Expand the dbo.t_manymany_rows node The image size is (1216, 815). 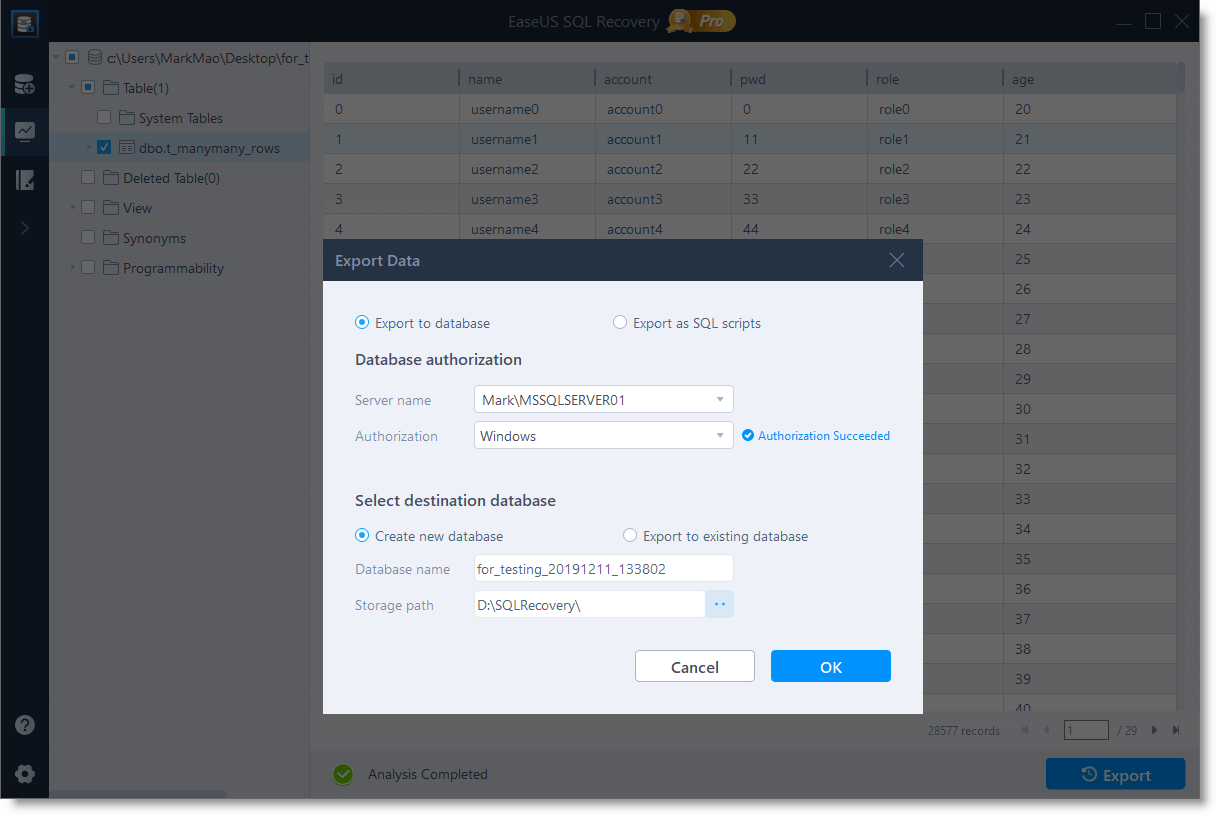[x=88, y=148]
